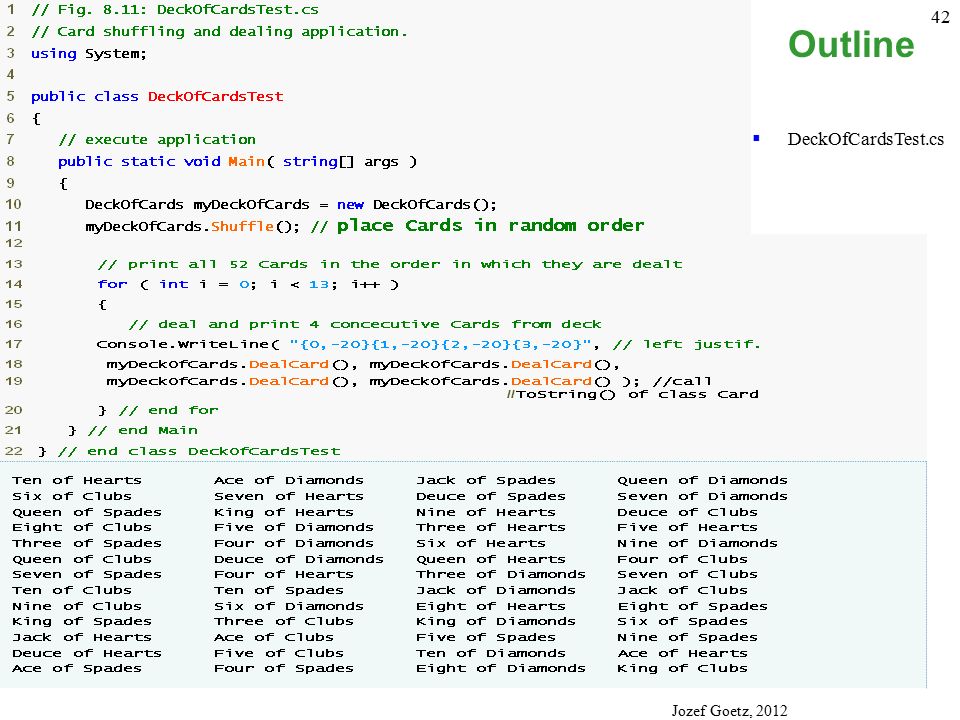Click the 'Outline' heading
This screenshot has height=720, width=960.
coord(851,45)
